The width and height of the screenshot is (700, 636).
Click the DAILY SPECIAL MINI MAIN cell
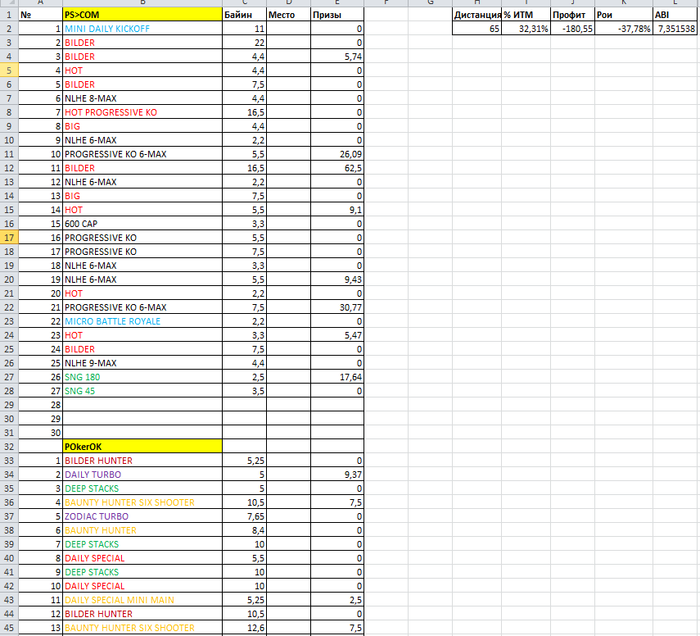tap(142, 600)
